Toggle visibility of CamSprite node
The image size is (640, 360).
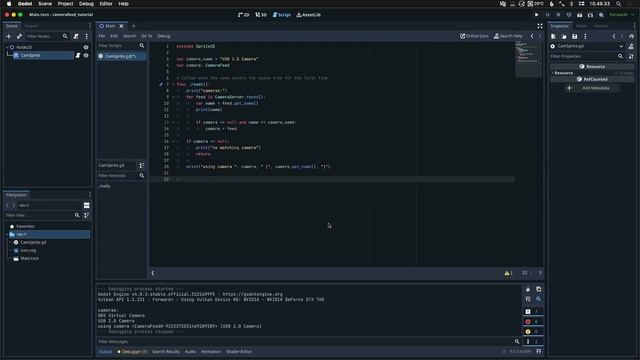tap(86, 55)
